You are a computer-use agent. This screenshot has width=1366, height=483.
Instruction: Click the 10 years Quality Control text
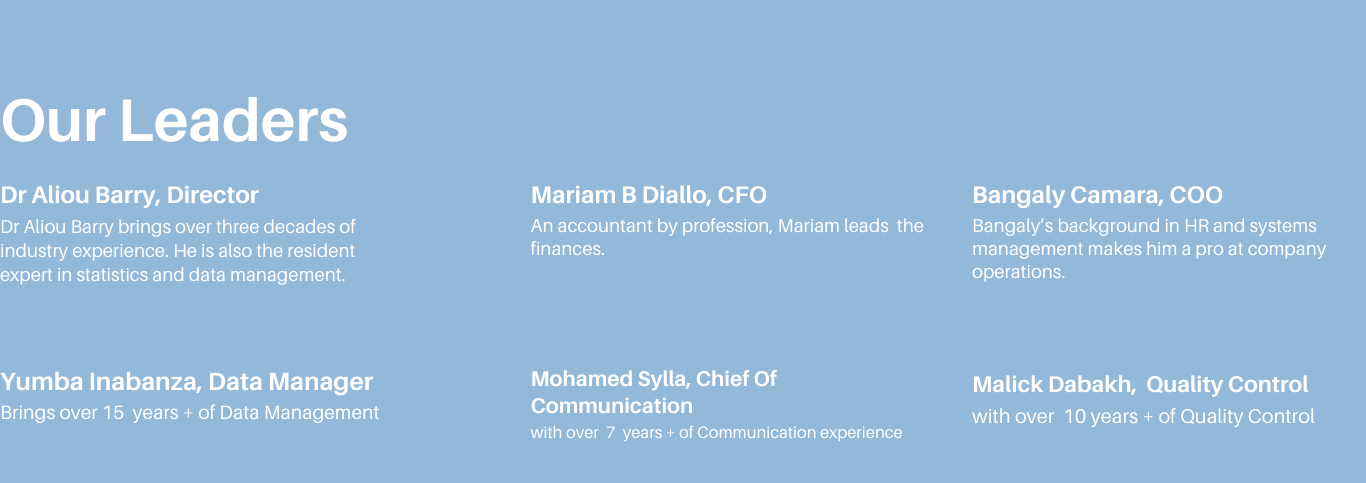[1143, 416]
